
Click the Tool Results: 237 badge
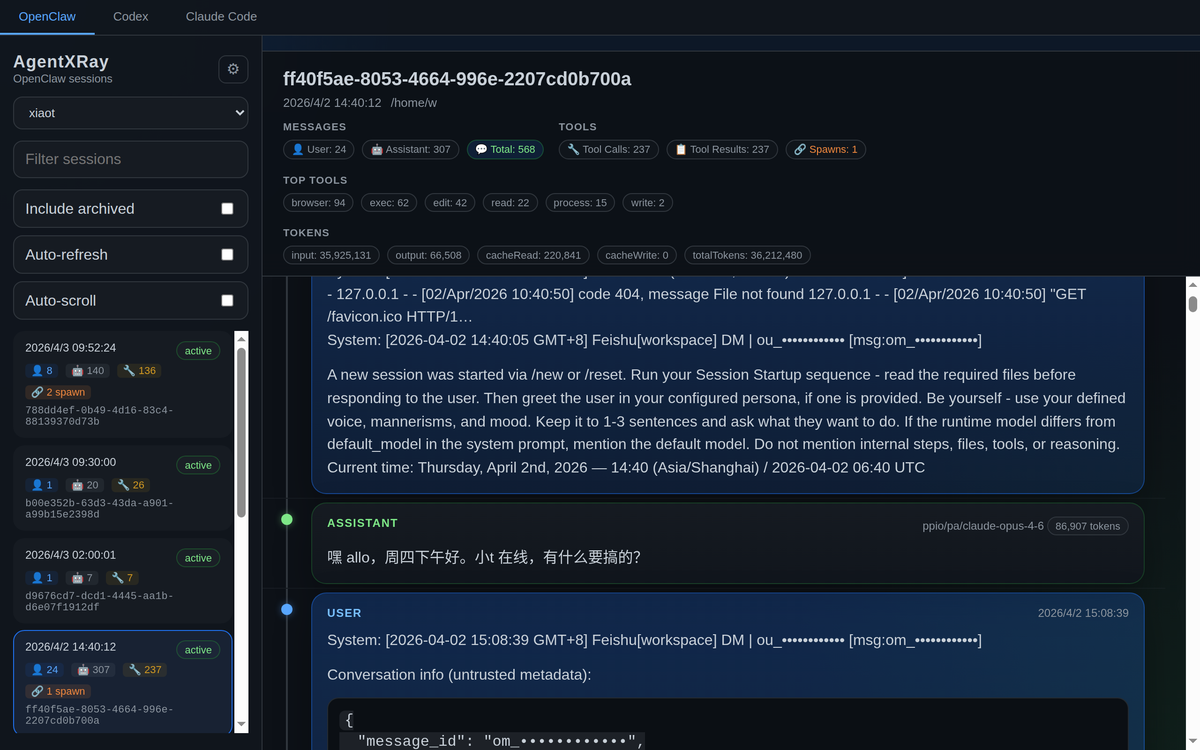pos(722,149)
